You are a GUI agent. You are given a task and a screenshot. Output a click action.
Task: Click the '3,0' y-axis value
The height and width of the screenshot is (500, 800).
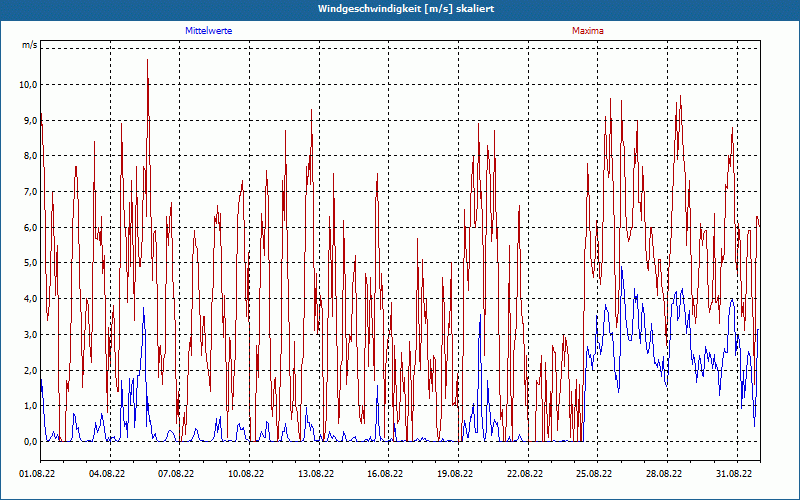[x=30, y=335]
